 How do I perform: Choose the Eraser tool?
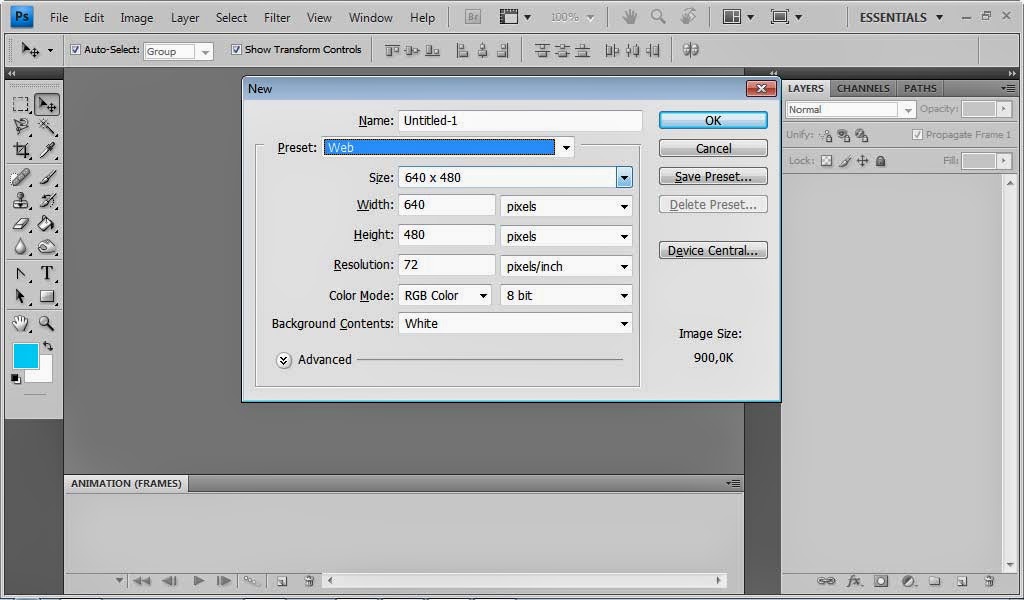21,224
